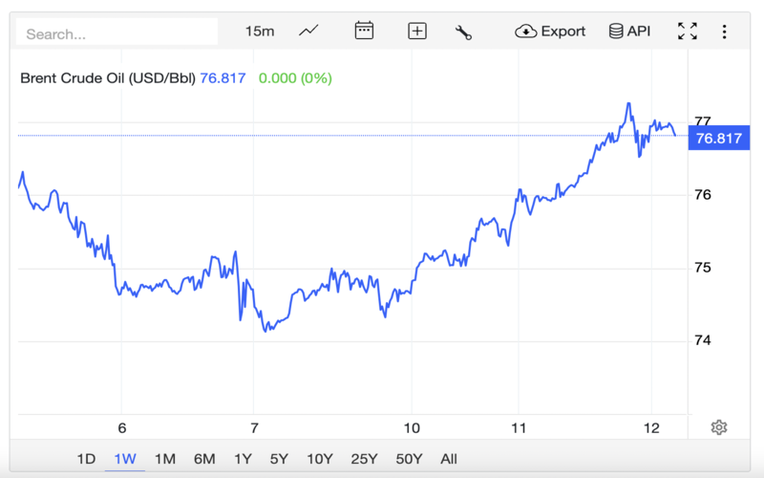Click the Search input field
The image size is (764, 478).
[117, 32]
